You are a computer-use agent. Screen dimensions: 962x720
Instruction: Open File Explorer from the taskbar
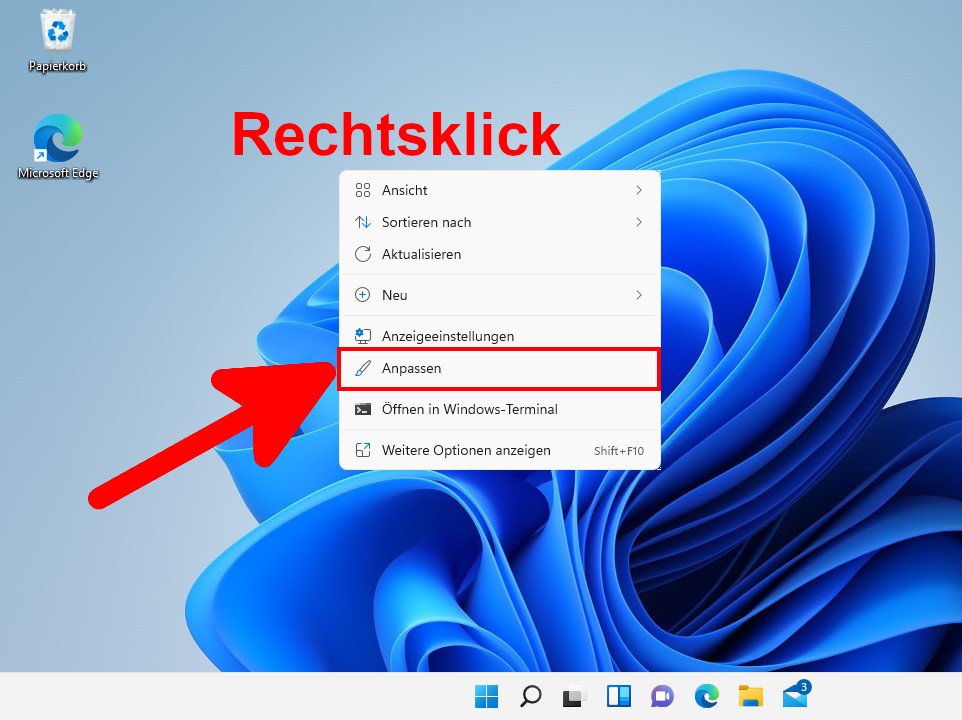click(751, 696)
